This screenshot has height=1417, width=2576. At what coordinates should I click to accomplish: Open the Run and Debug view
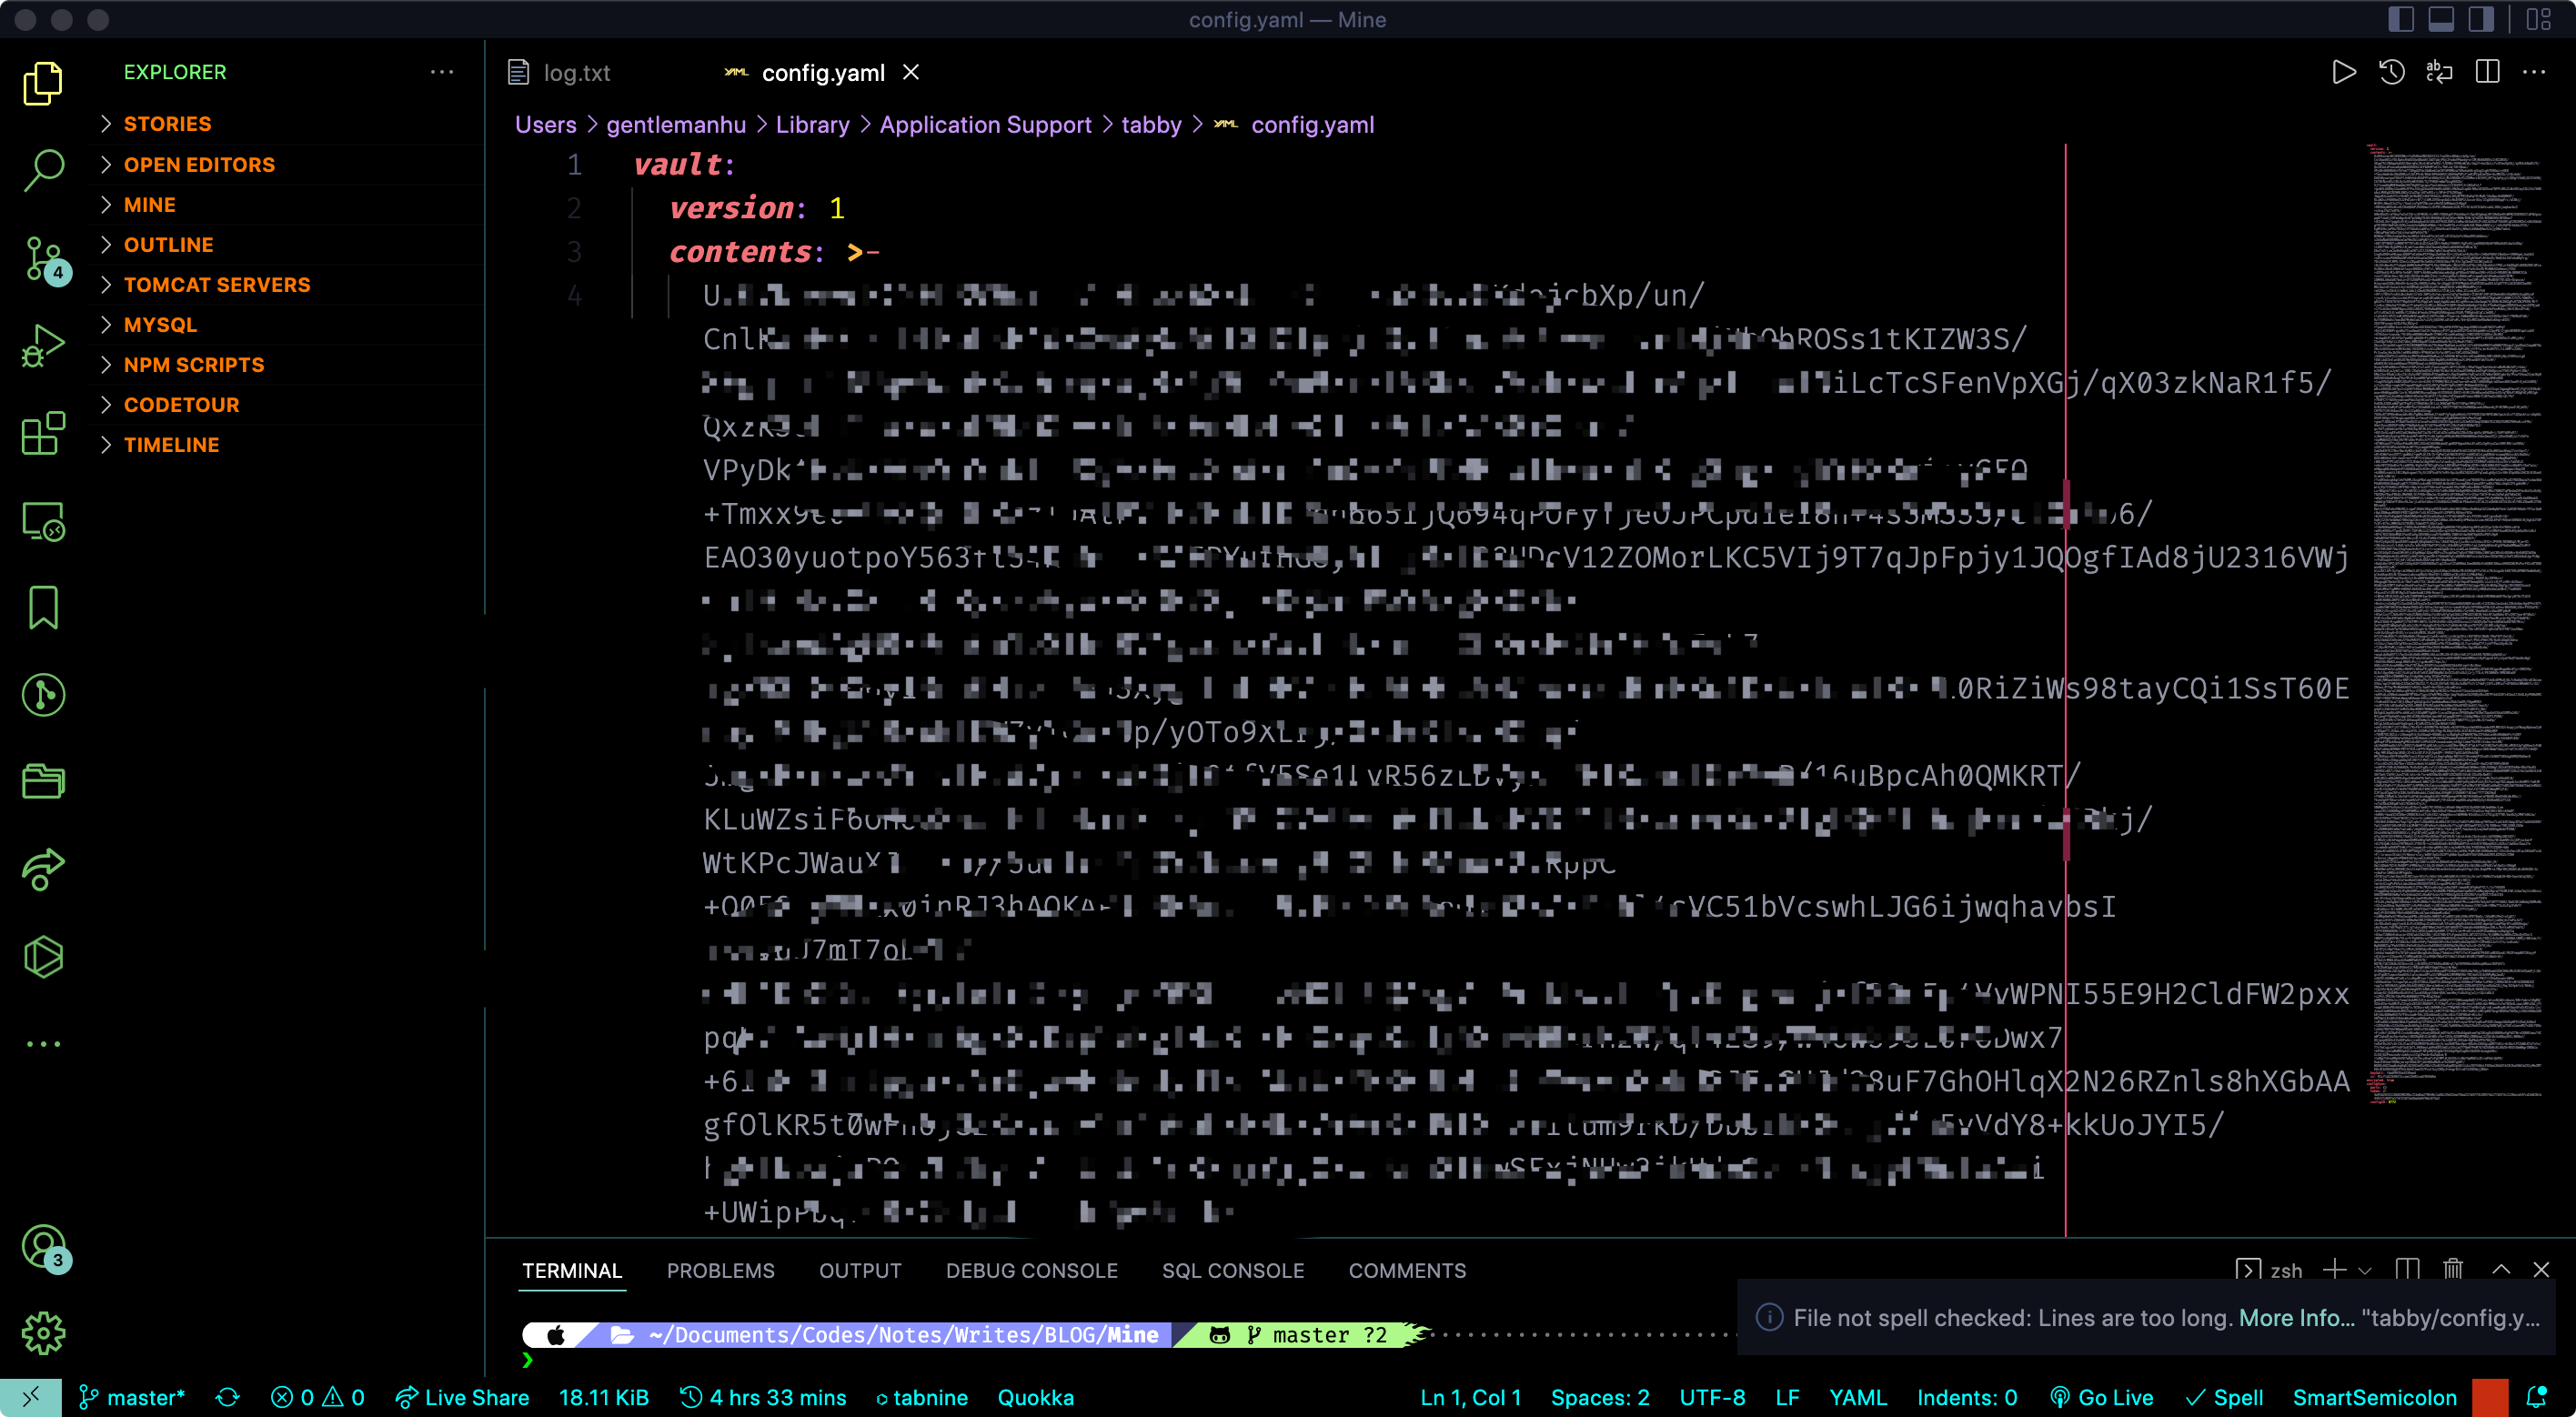click(x=43, y=346)
